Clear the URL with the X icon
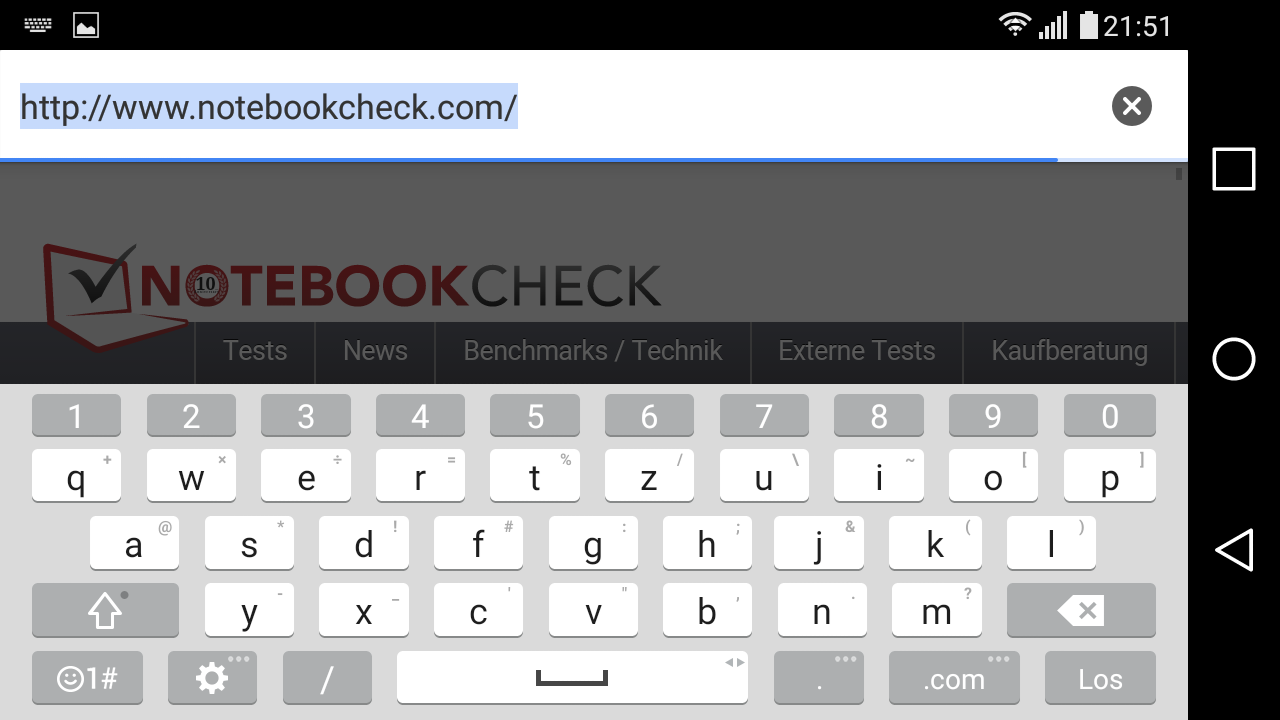The width and height of the screenshot is (1280, 720). coord(1132,106)
